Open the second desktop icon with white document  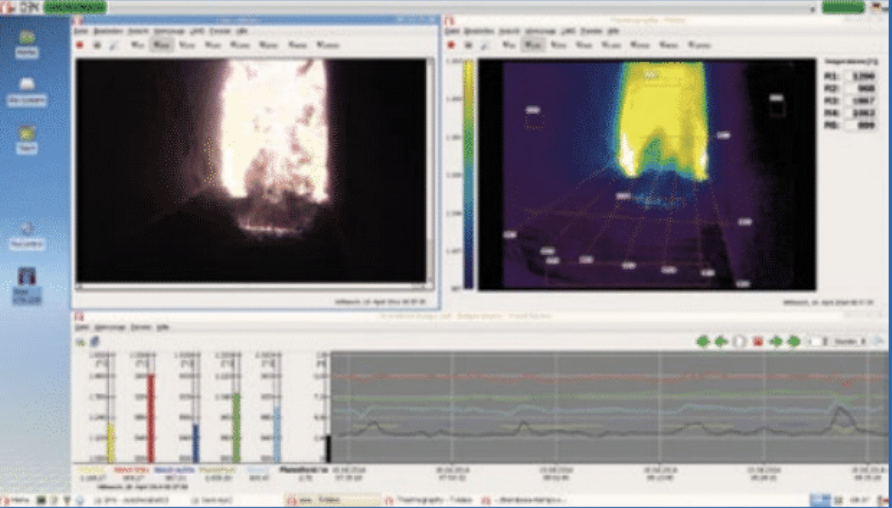(x=27, y=92)
